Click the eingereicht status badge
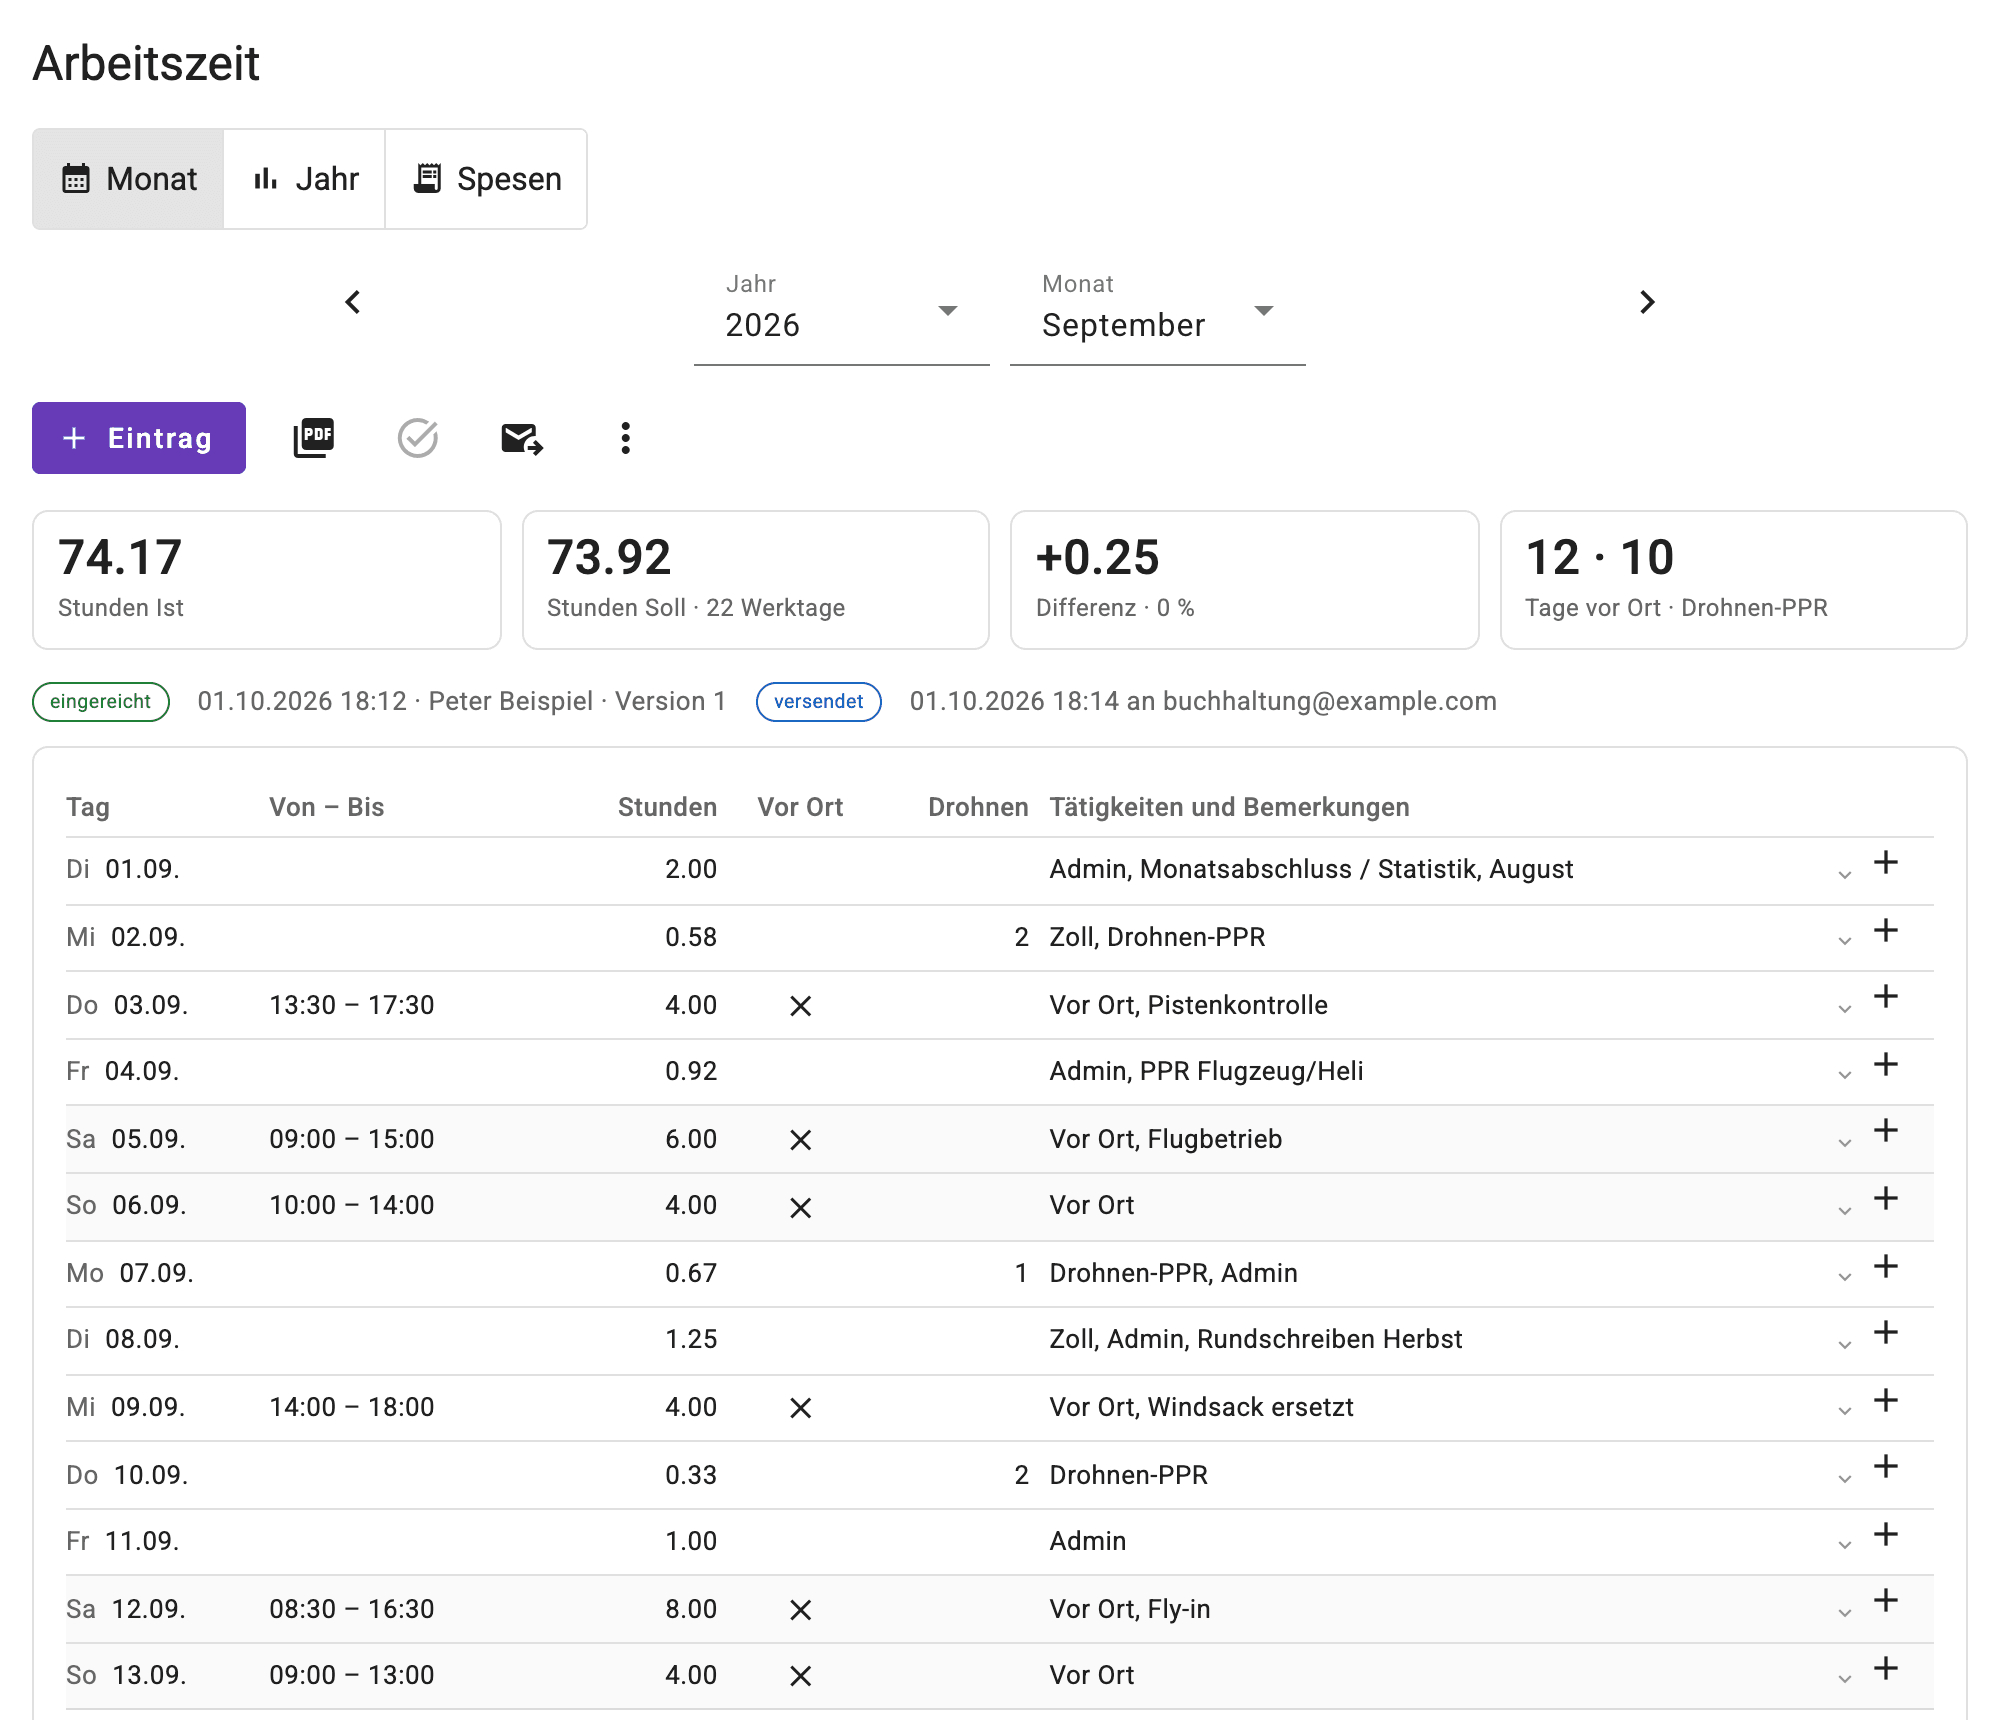2000x1720 pixels. coord(101,701)
